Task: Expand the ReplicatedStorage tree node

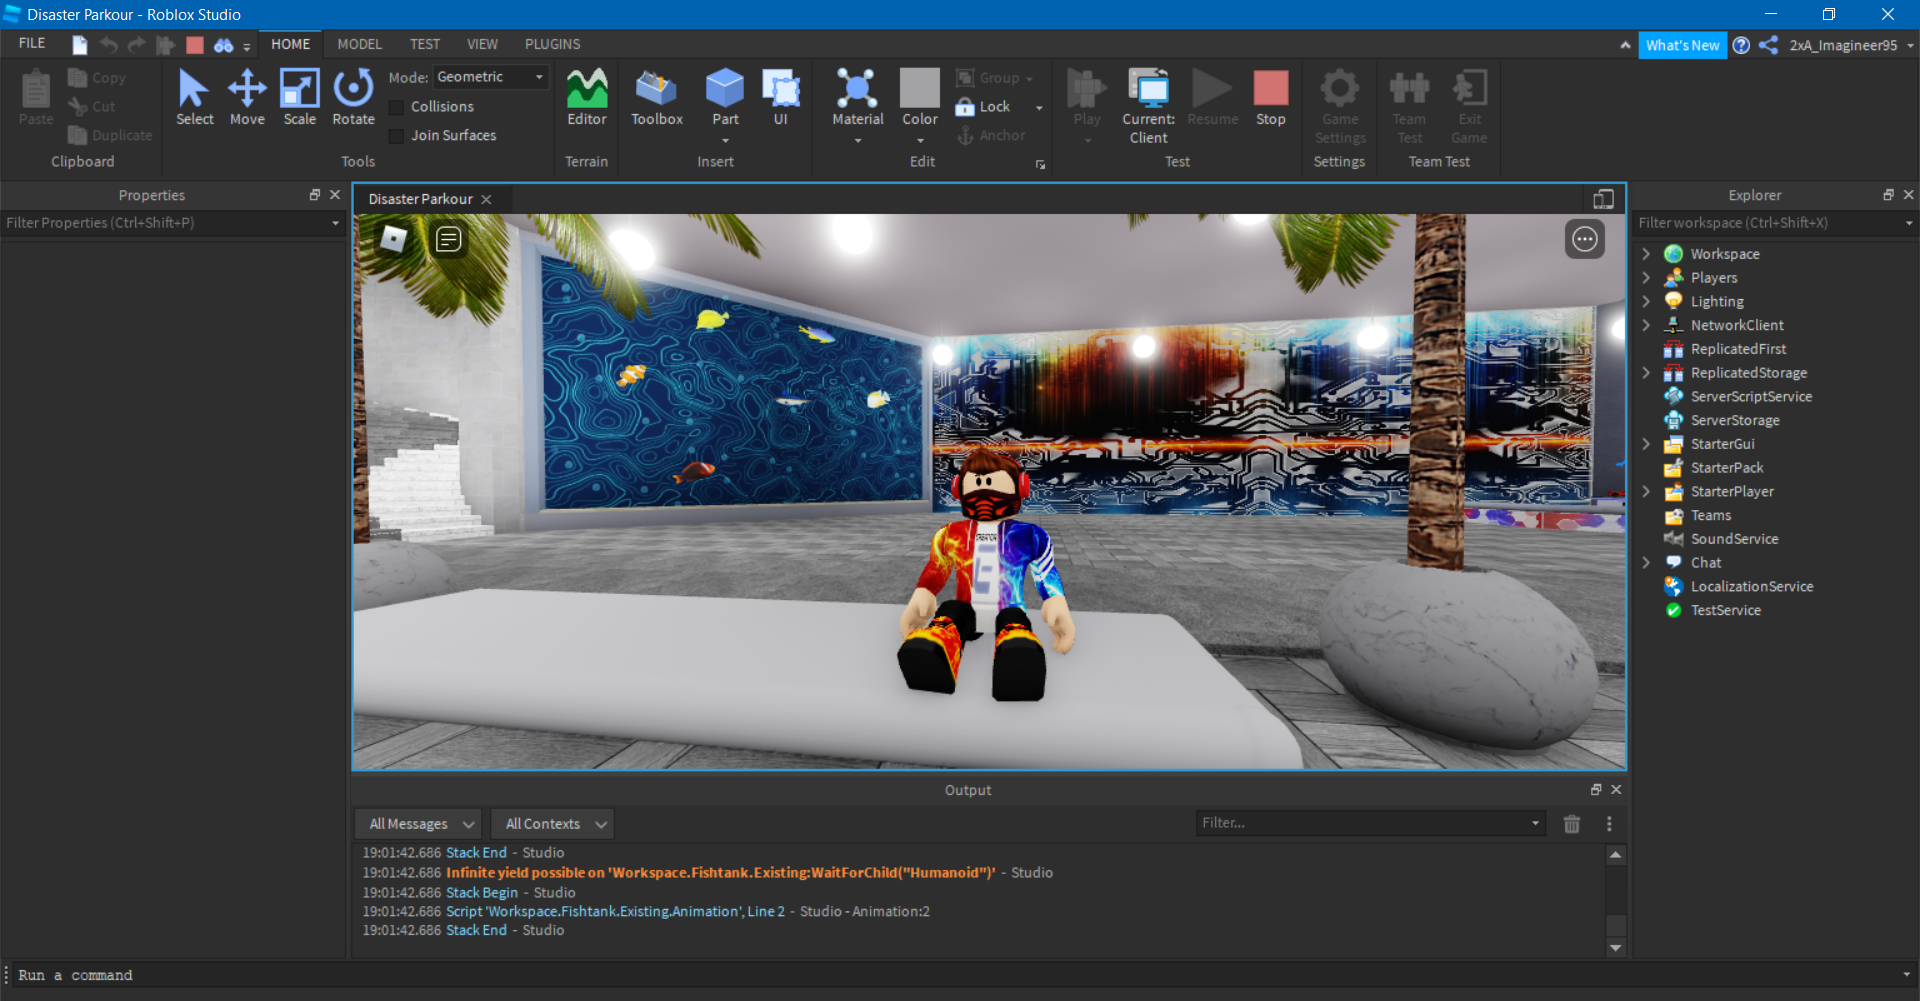Action: (1646, 373)
